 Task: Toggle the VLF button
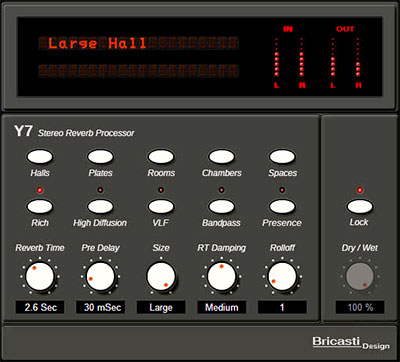(161, 206)
